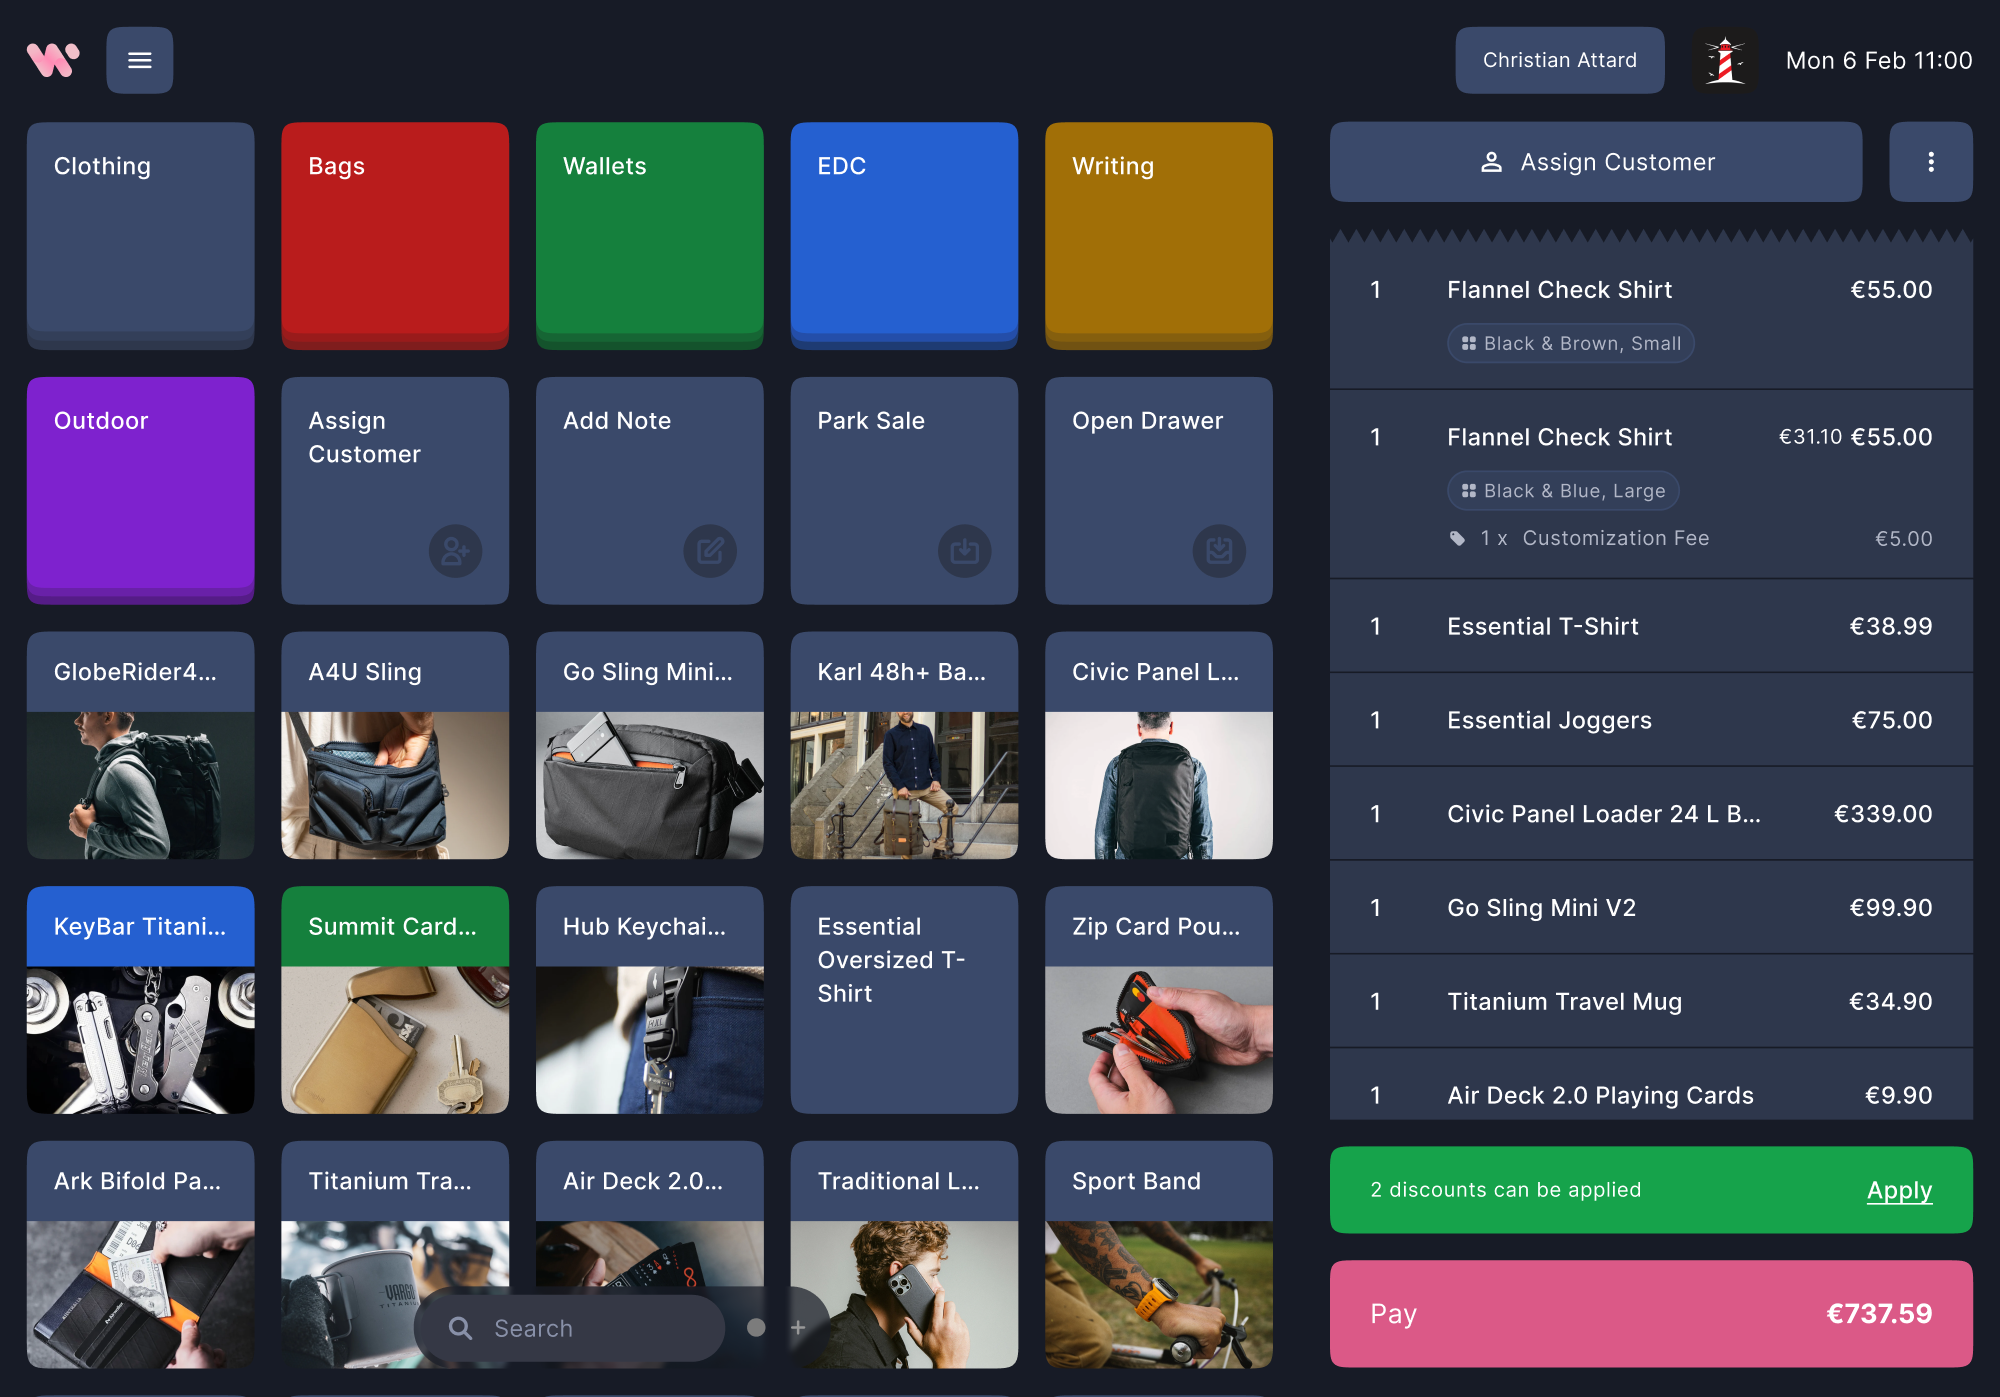Open the hamburger navigation menu
The image size is (2000, 1397).
[x=140, y=60]
